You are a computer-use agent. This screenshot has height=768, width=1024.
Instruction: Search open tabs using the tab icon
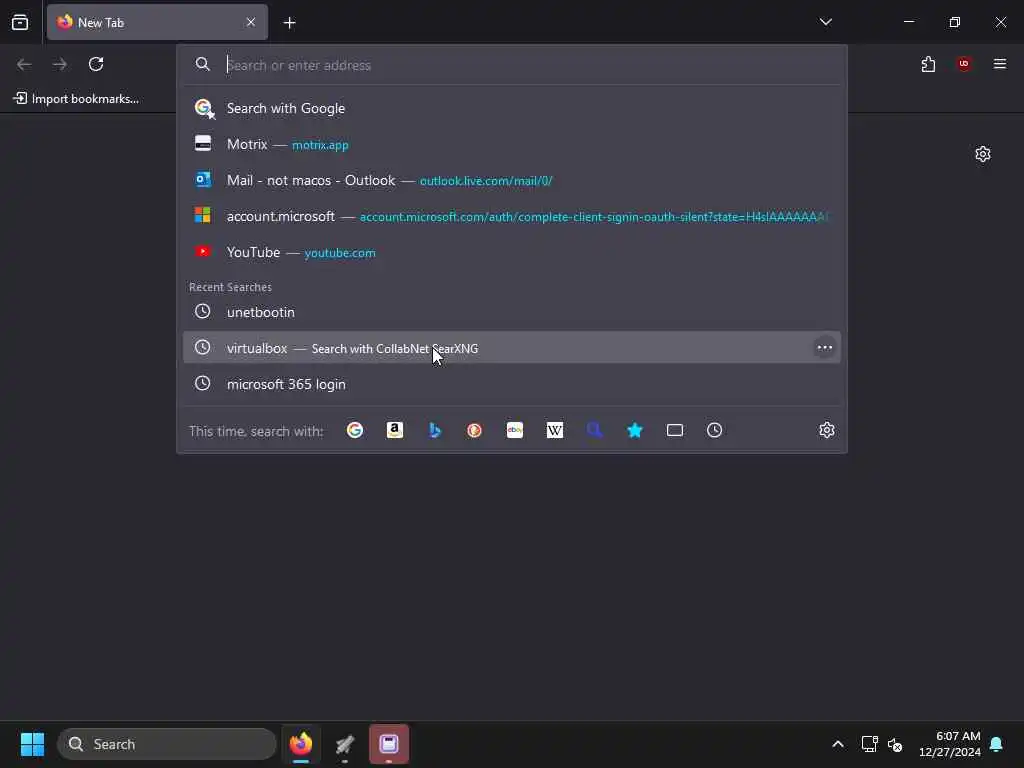tap(675, 430)
